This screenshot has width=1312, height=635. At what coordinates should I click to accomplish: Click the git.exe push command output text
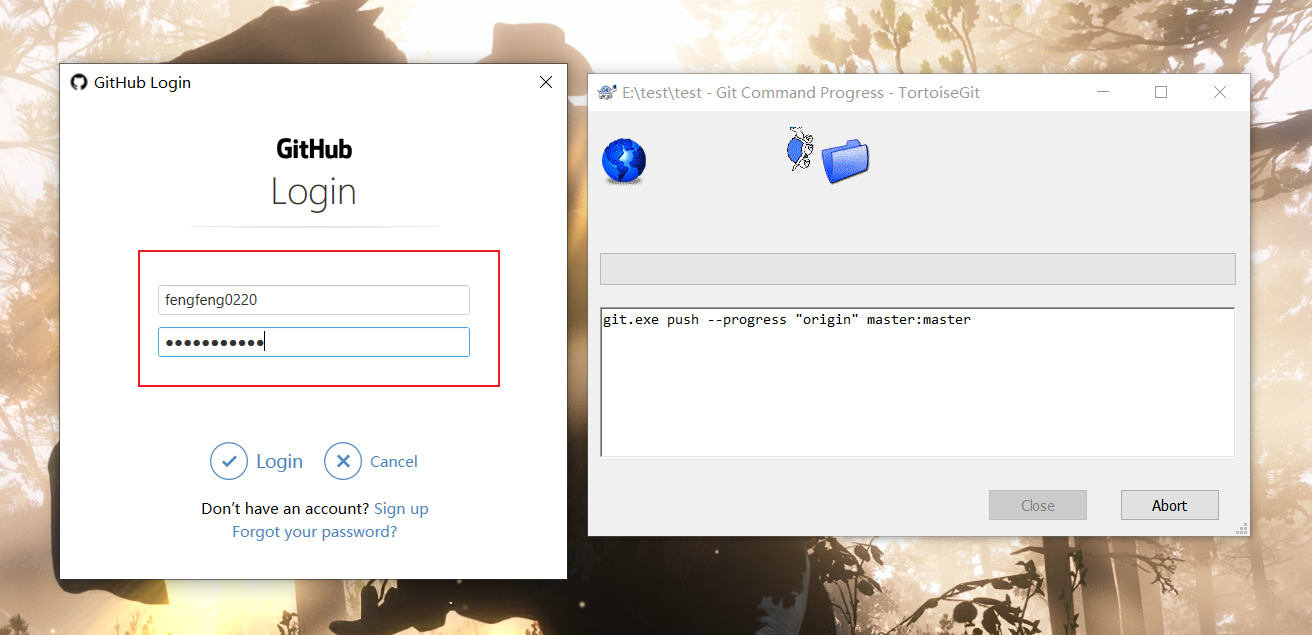point(787,320)
